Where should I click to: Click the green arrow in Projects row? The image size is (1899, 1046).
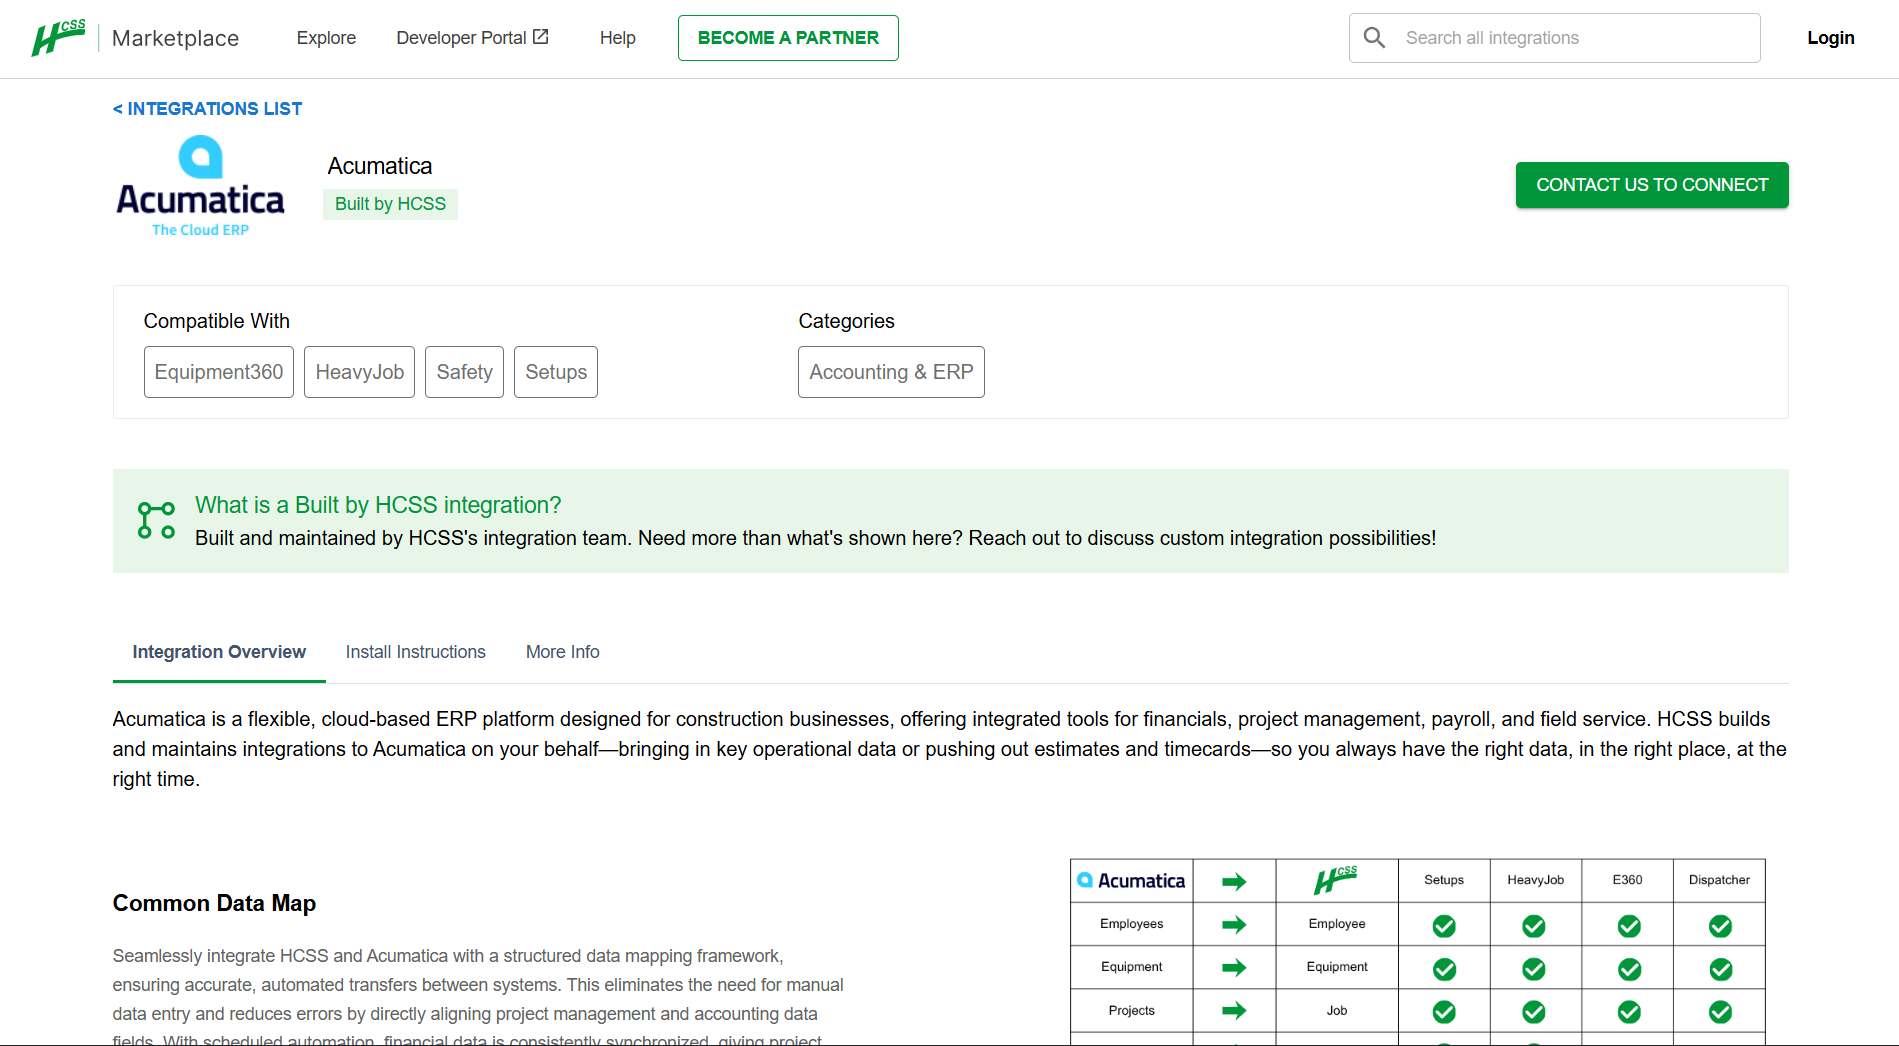(x=1234, y=1011)
